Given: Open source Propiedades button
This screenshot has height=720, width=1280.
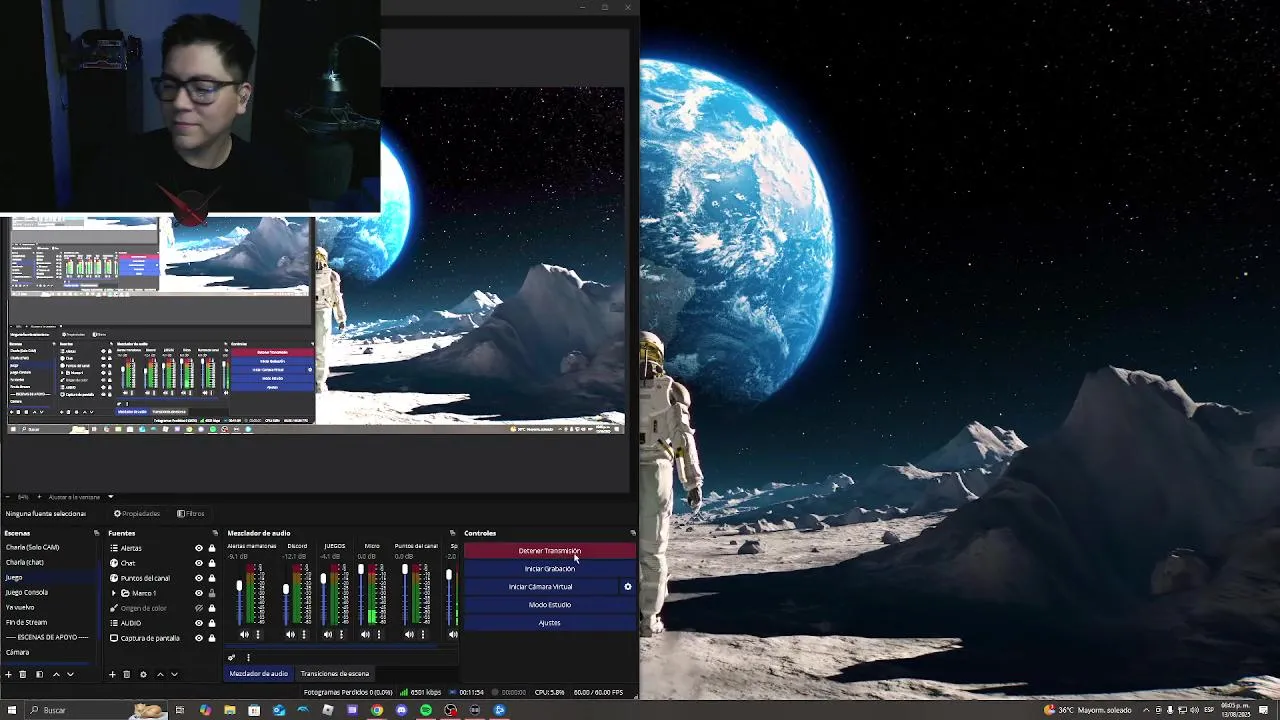Looking at the screenshot, I should [x=137, y=514].
